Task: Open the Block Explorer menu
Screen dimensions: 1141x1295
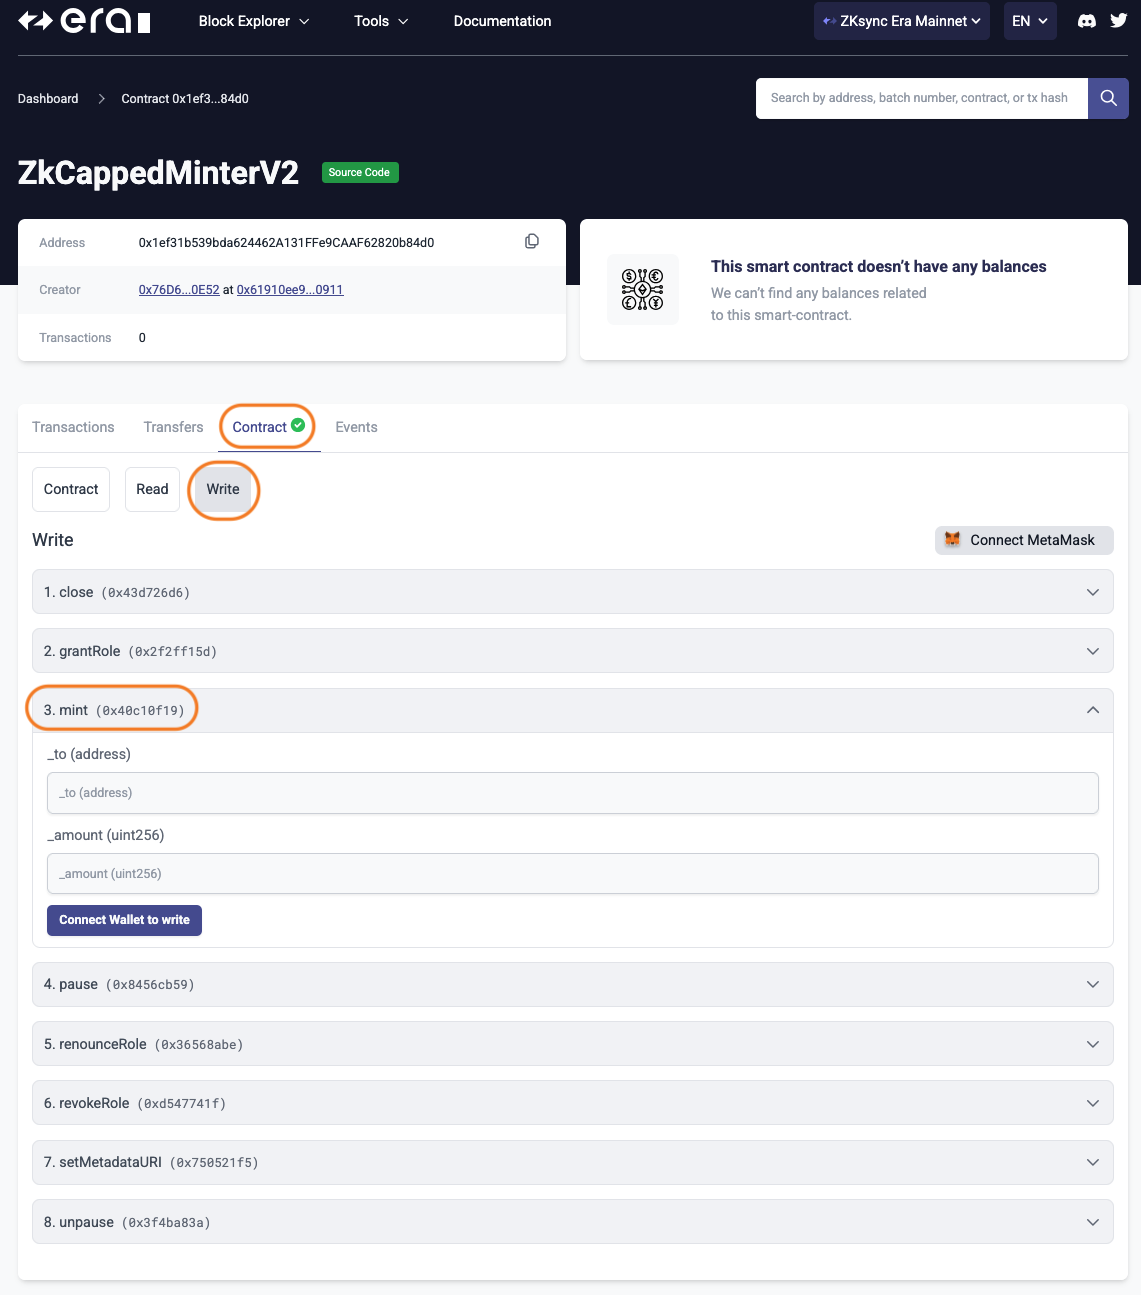Action: 254,21
